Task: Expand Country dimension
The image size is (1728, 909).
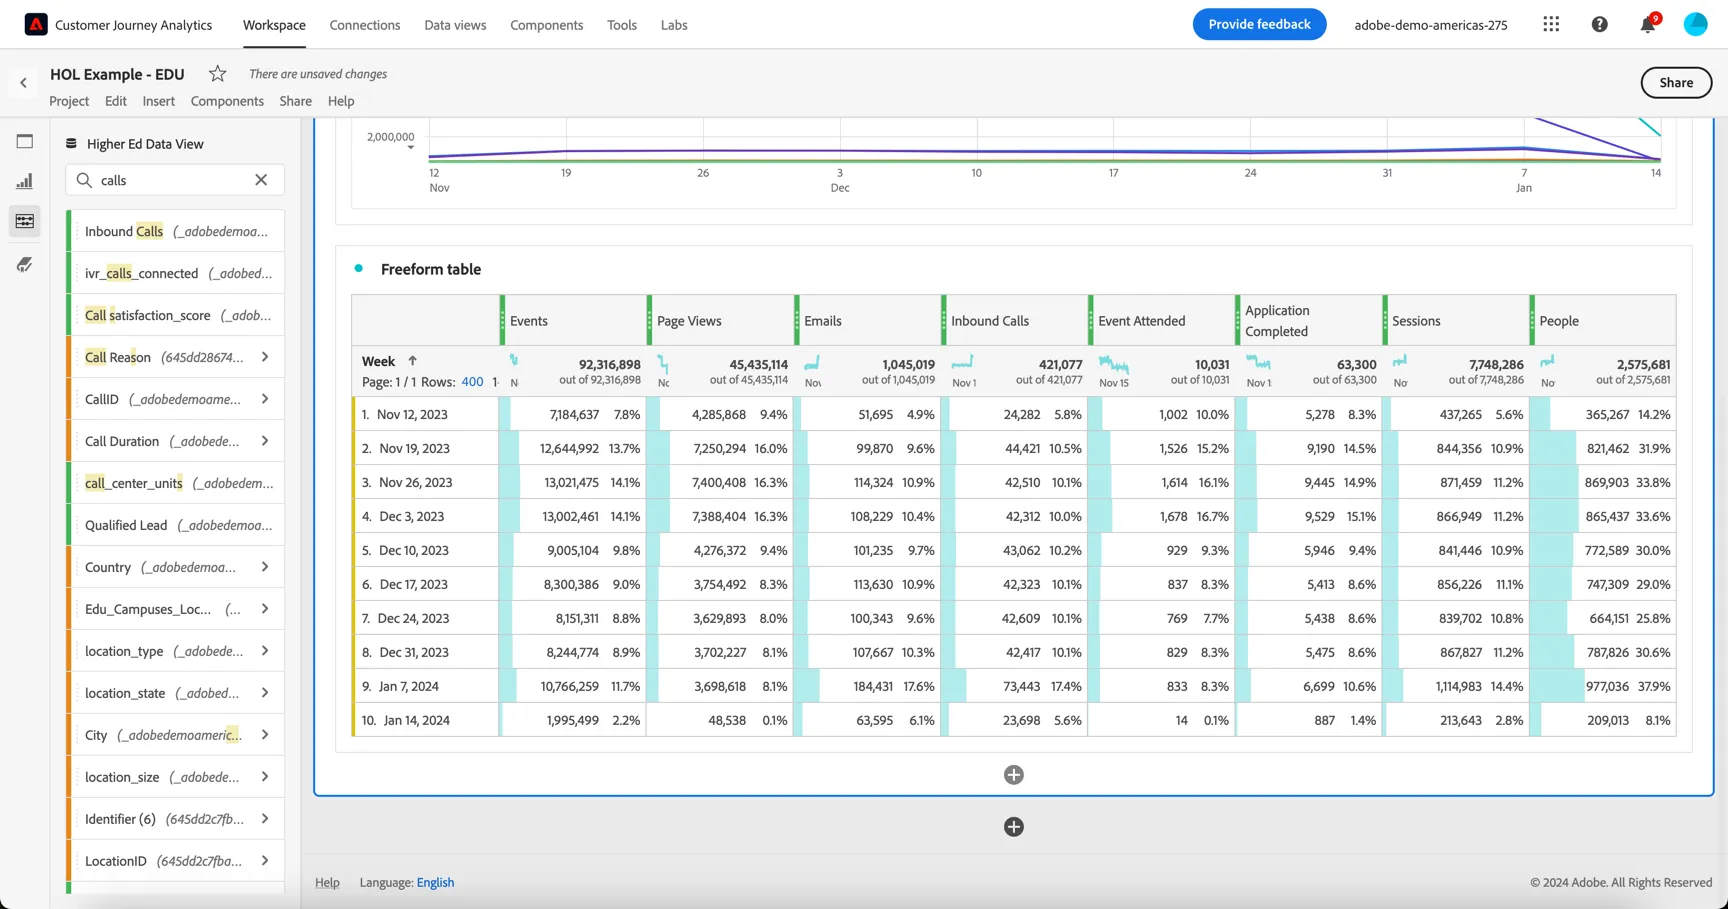Action: [265, 567]
